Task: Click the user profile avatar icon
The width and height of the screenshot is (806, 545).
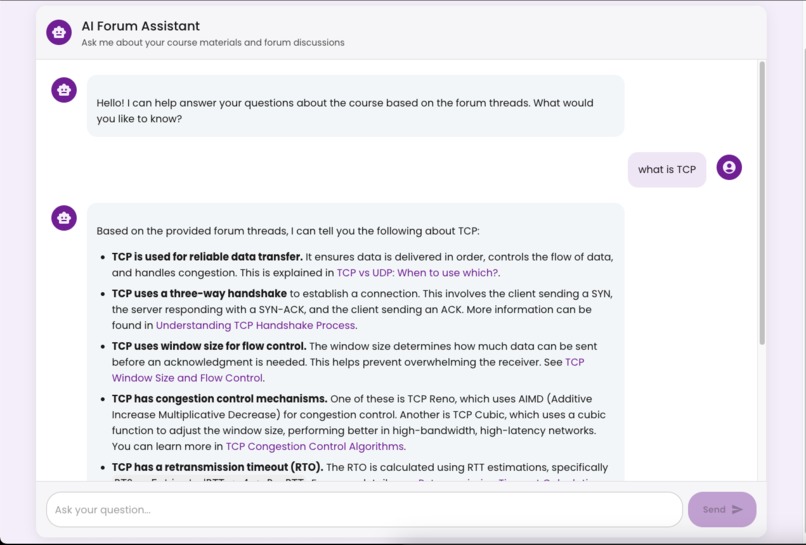Action: [729, 167]
